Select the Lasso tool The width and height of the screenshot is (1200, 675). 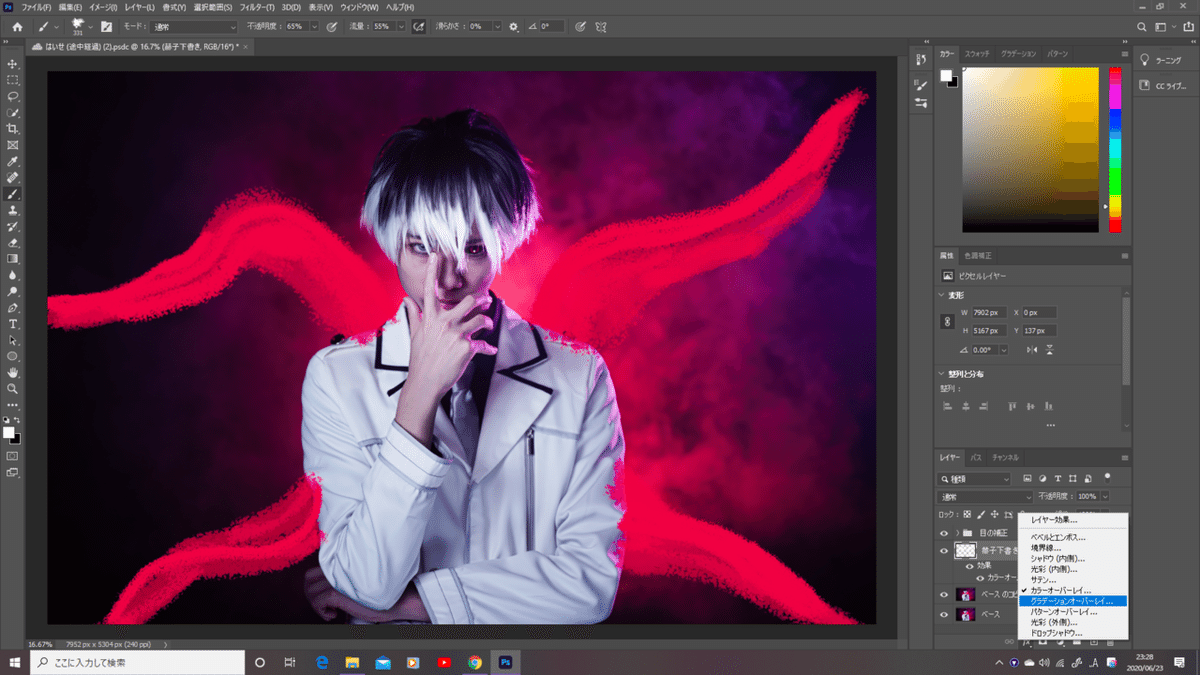13,96
